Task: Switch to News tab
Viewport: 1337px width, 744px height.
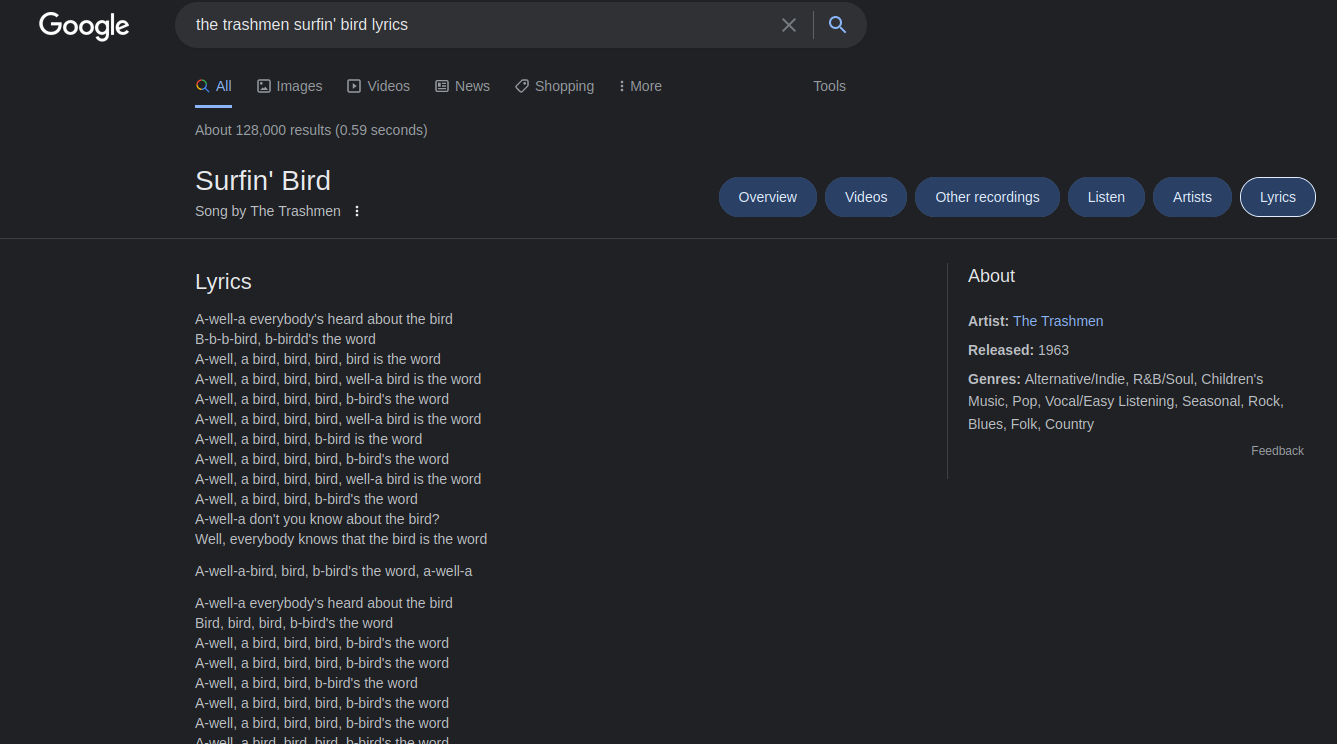Action: (463, 86)
